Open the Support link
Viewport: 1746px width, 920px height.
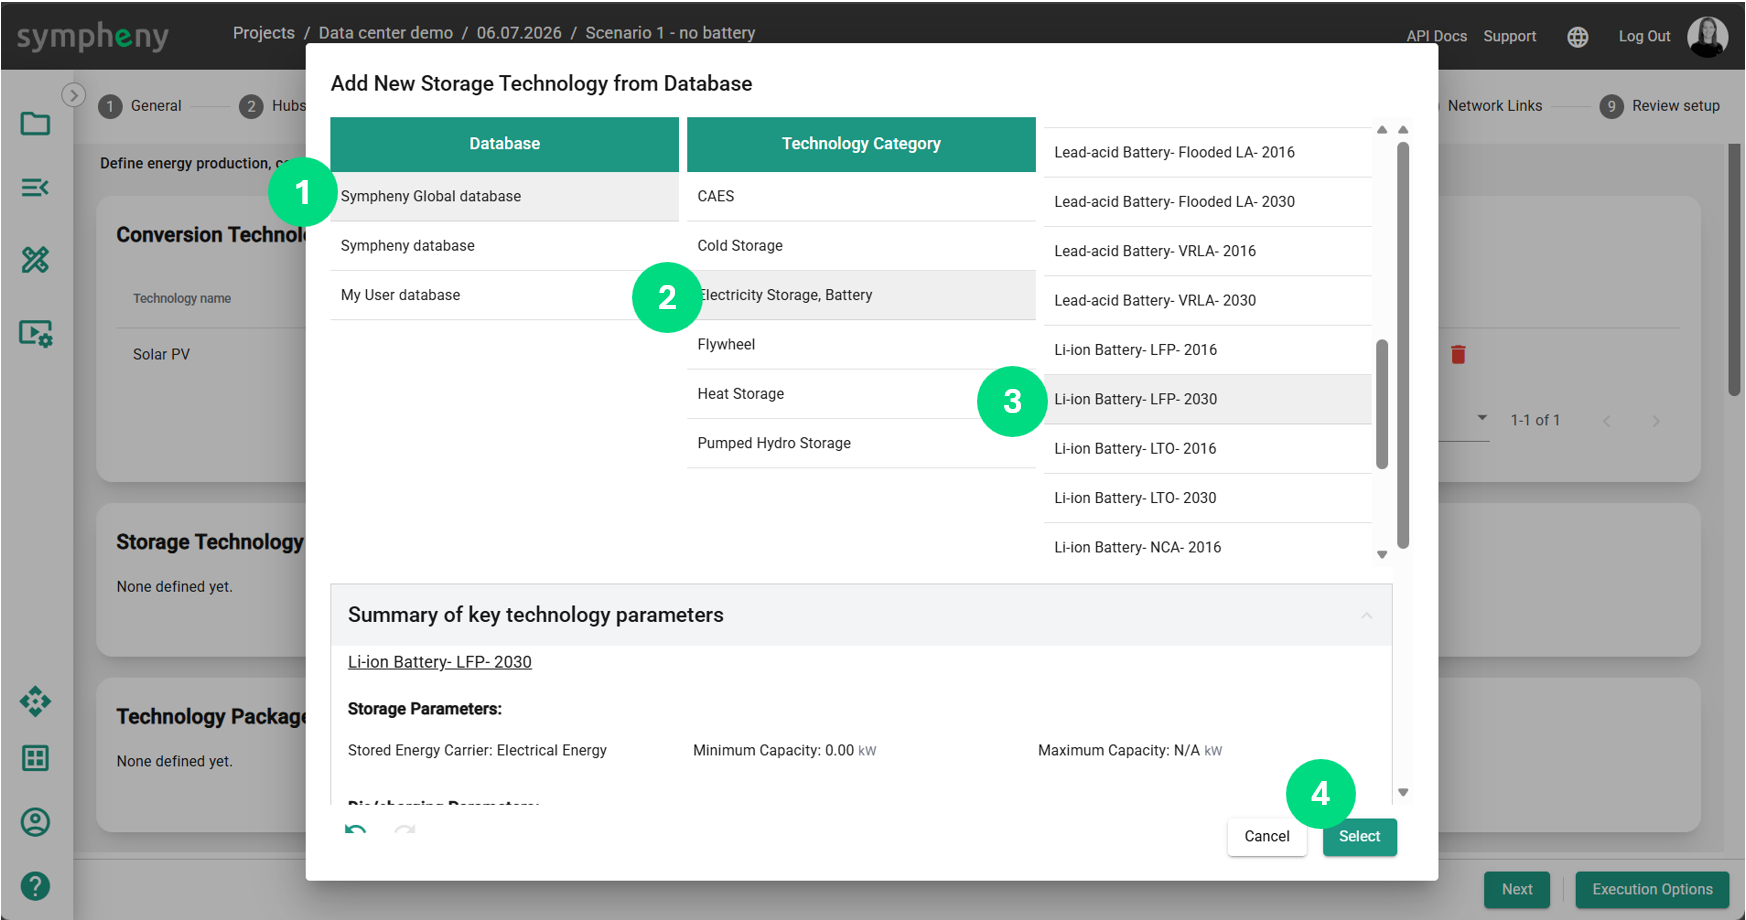(1509, 36)
